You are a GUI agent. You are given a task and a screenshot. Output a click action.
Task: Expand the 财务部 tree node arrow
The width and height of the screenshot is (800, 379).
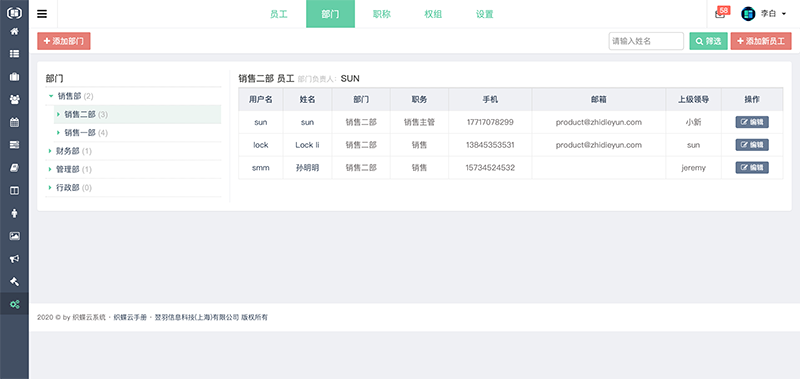pos(50,151)
